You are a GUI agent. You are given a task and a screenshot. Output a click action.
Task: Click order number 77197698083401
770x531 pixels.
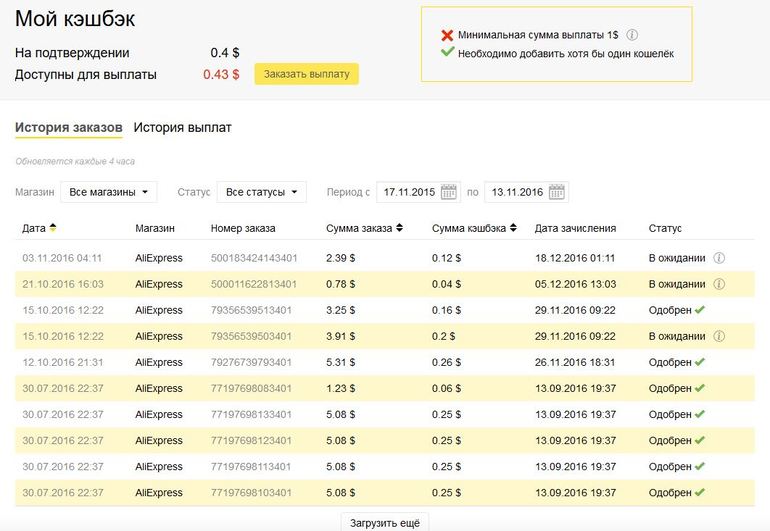click(251, 388)
